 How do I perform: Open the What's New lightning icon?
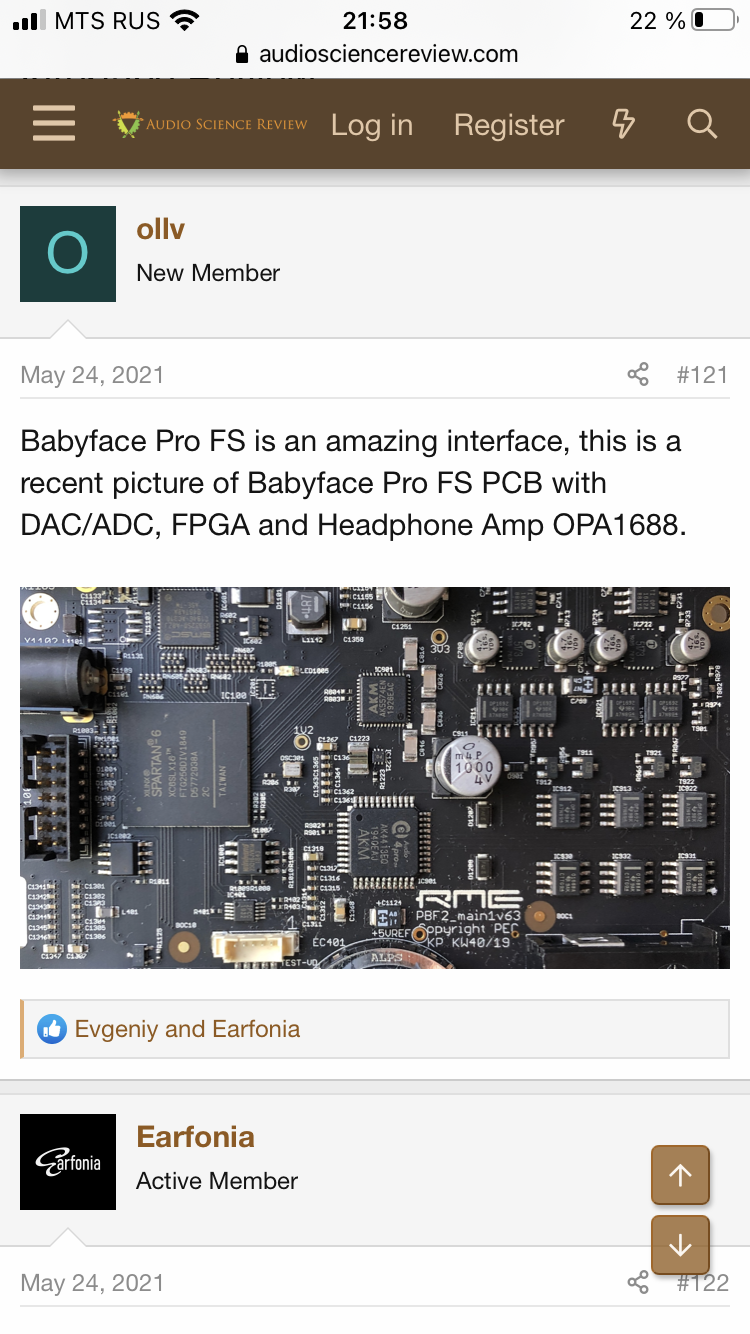click(623, 125)
